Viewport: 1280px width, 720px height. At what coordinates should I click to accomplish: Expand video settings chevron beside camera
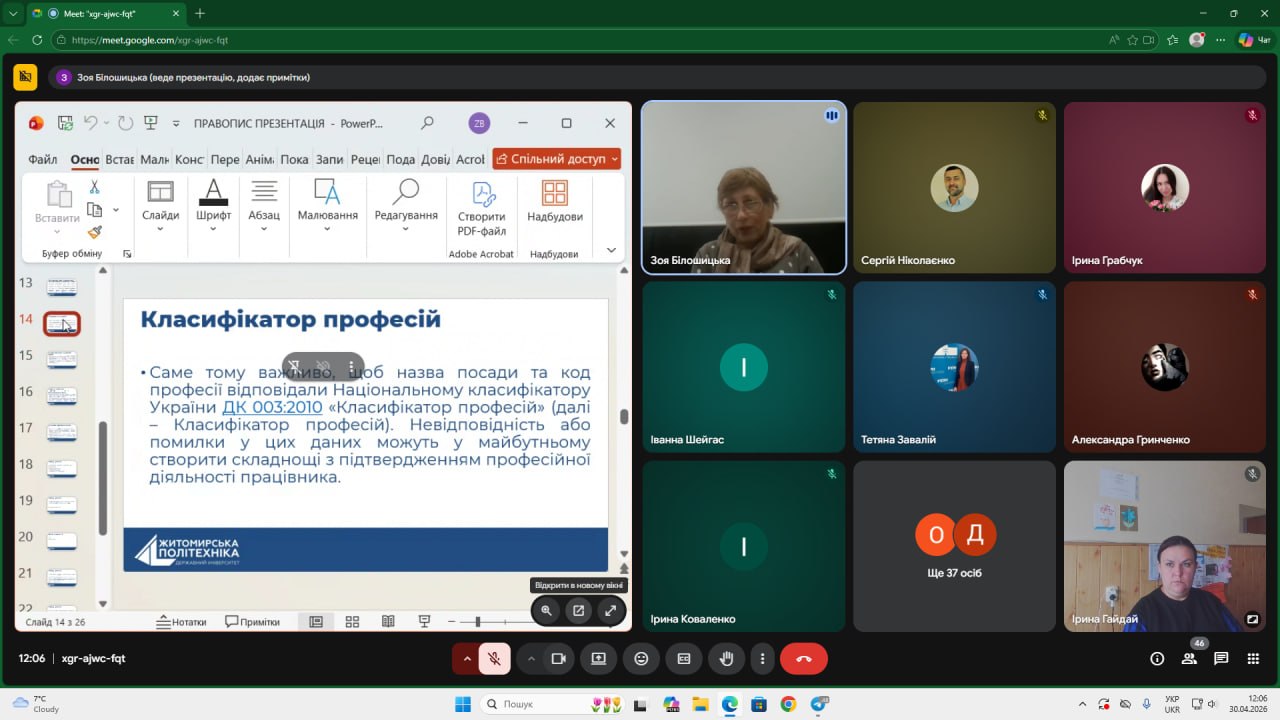pos(531,659)
